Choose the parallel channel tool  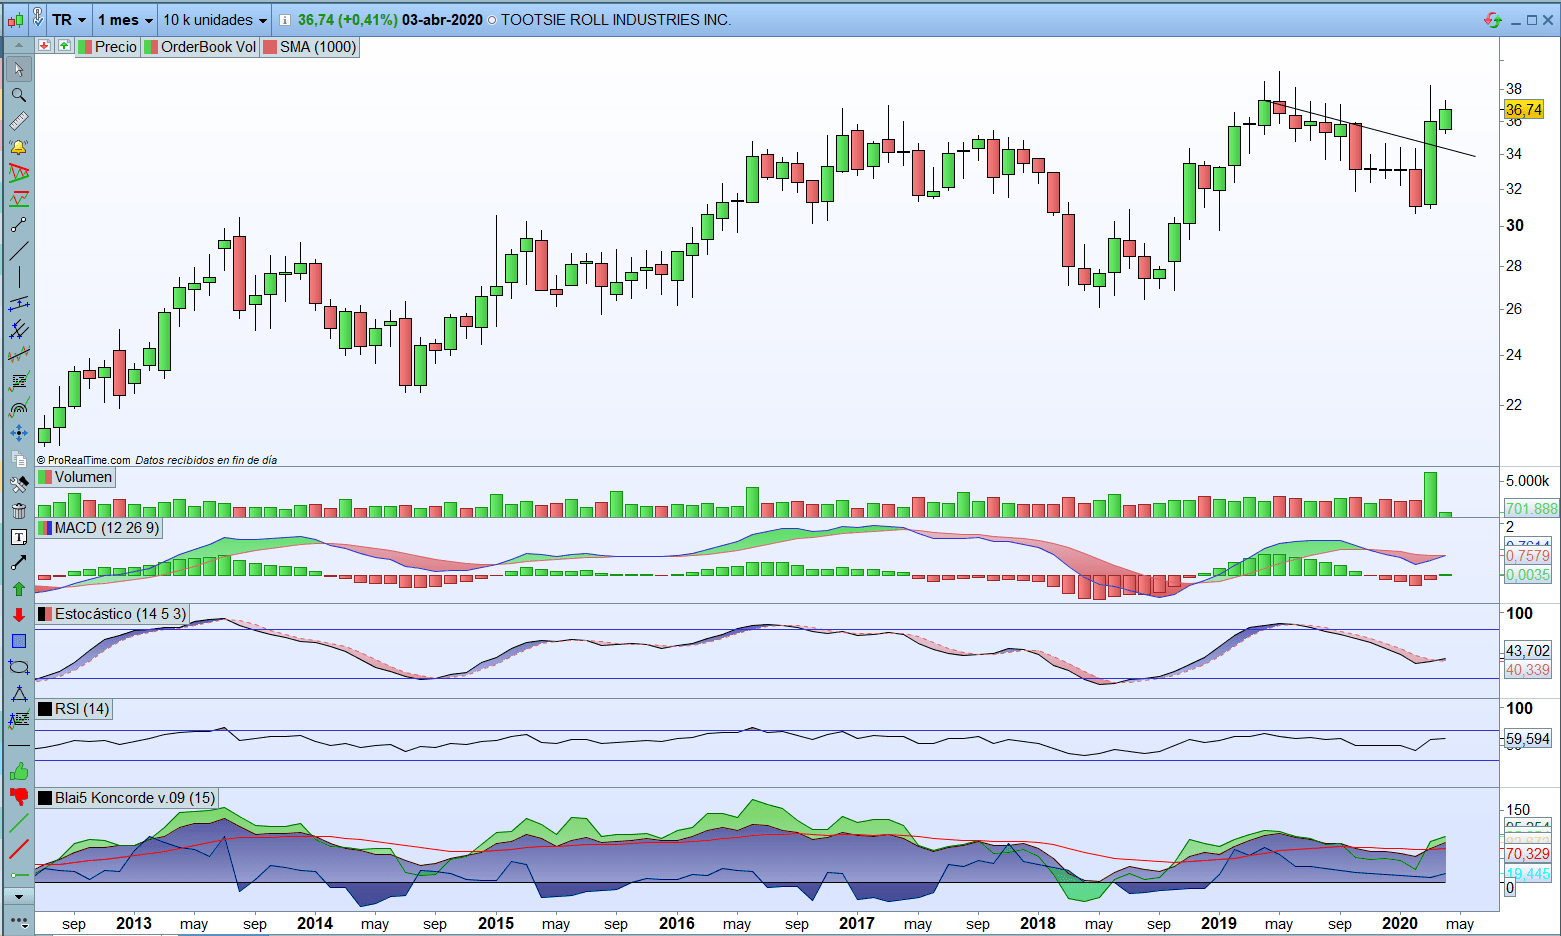pos(18,303)
